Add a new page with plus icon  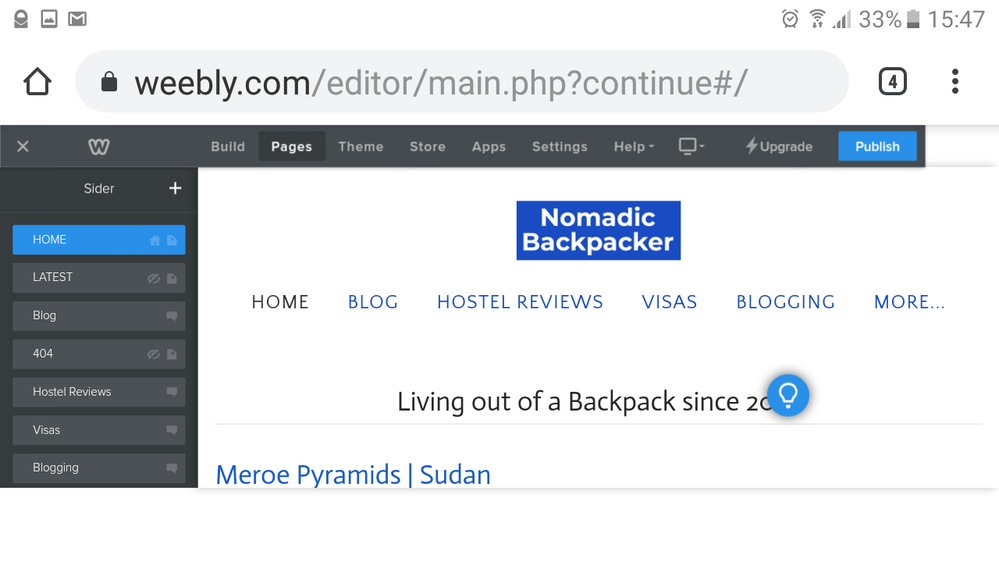point(175,188)
